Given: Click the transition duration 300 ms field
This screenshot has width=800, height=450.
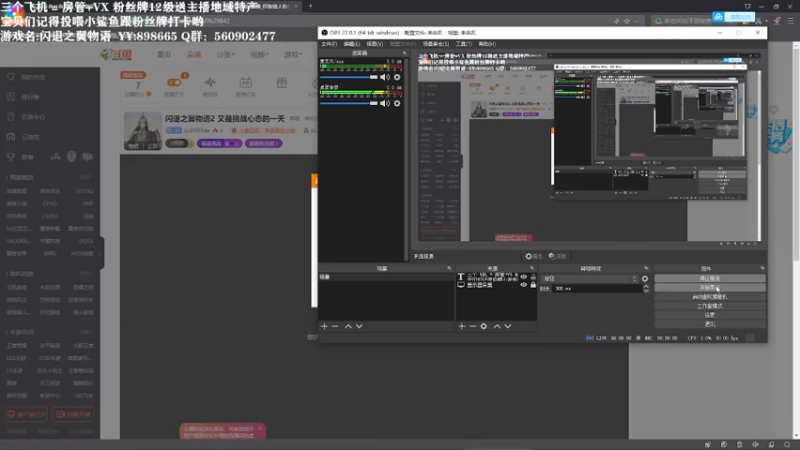Looking at the screenshot, I should tap(597, 289).
